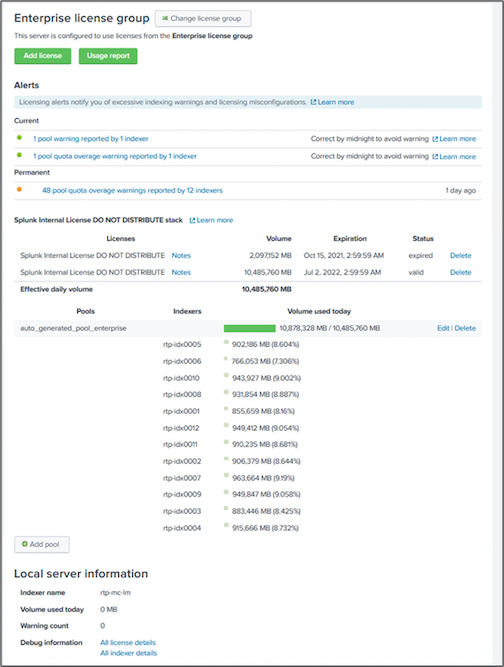Click the Add pool button

tap(42, 544)
